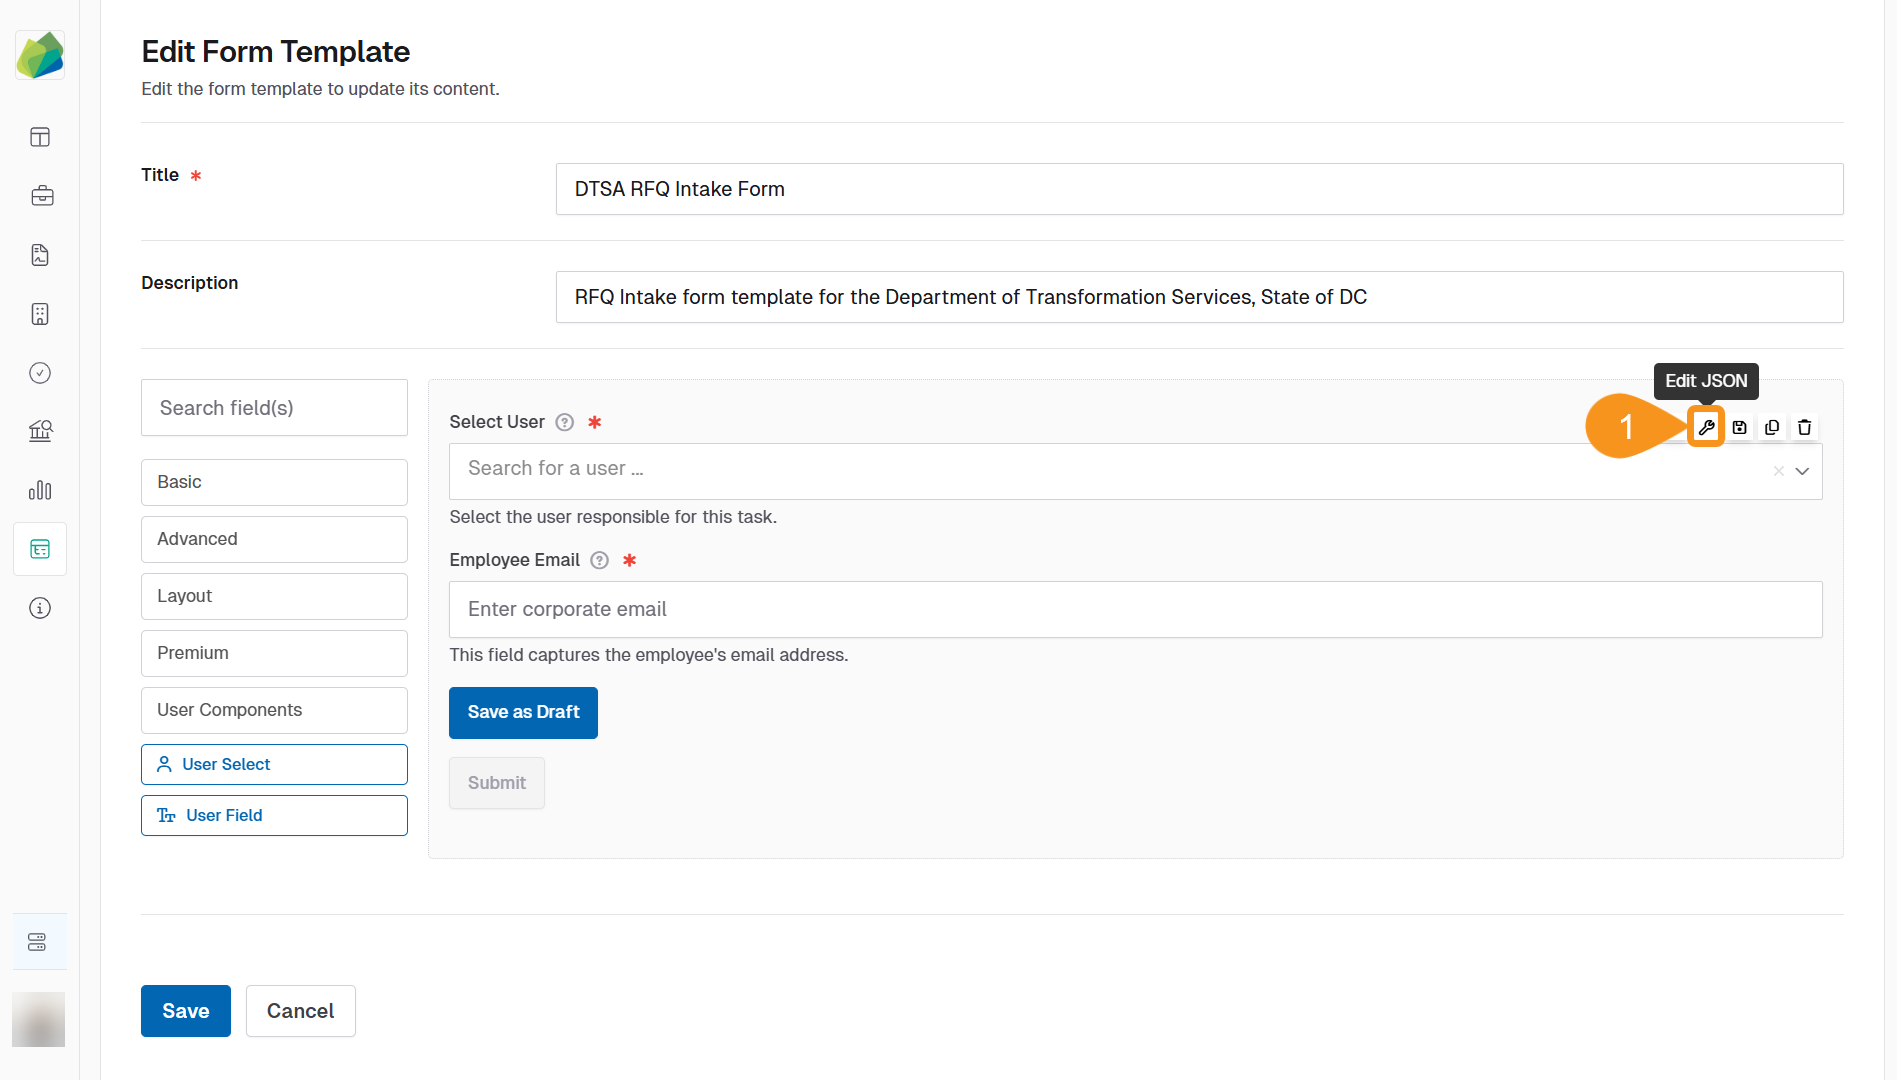
Task: Click the Cancel button at the bottom
Action: [x=300, y=1011]
